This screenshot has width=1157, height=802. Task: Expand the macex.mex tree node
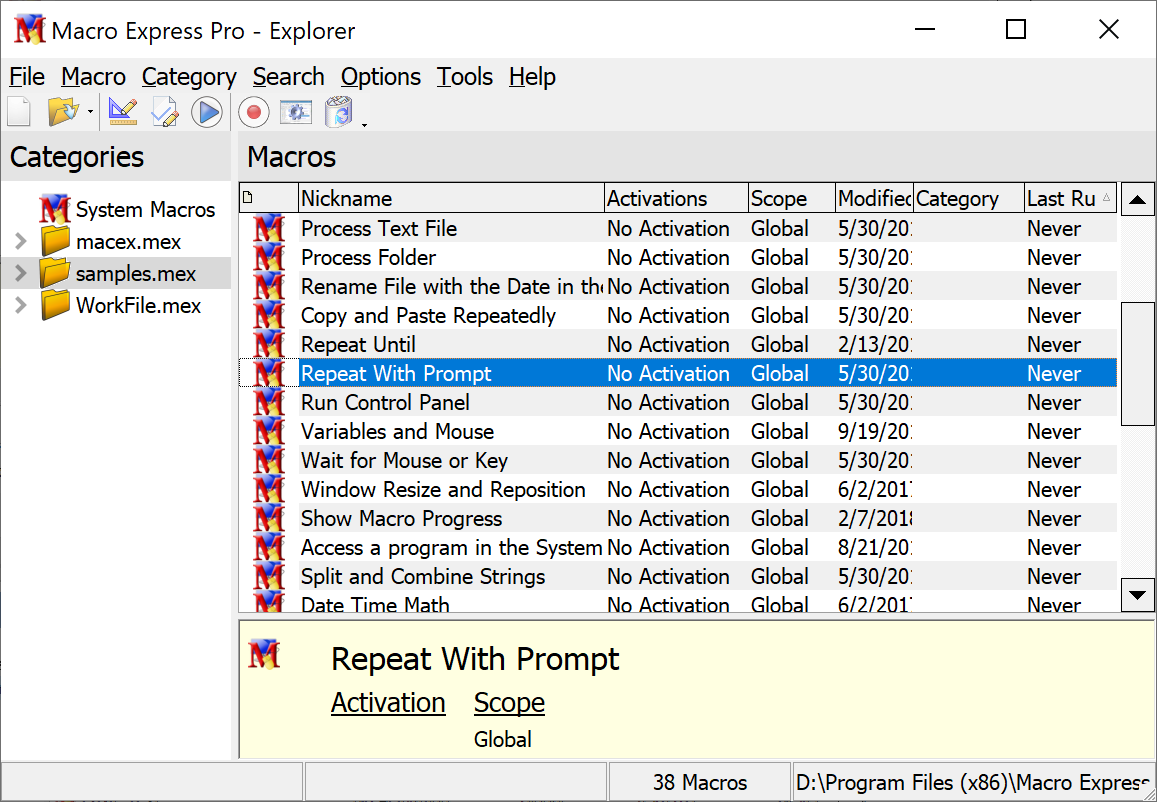19,241
